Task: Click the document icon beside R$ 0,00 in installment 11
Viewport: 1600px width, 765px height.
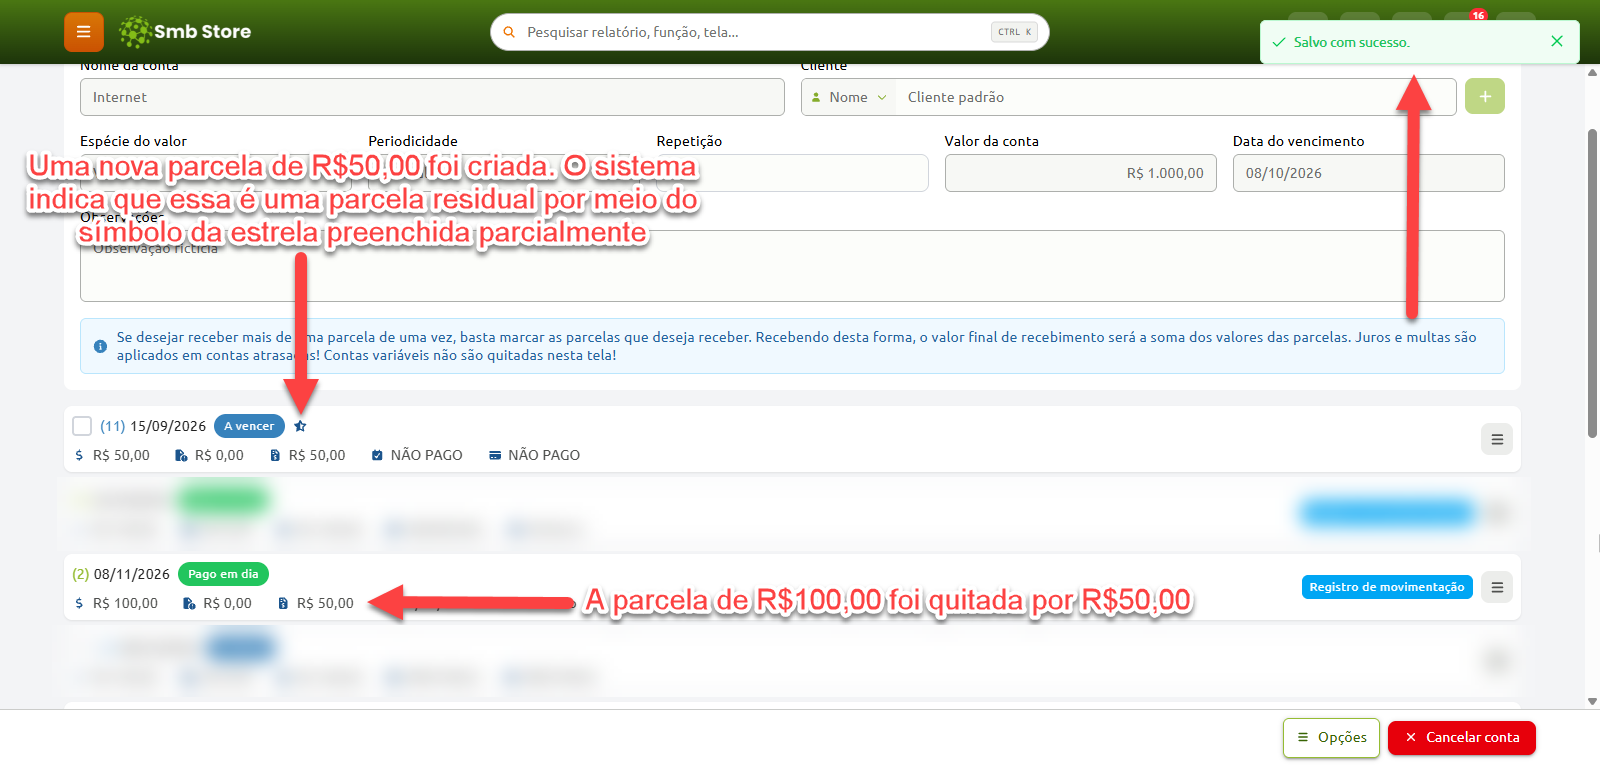Action: click(181, 455)
